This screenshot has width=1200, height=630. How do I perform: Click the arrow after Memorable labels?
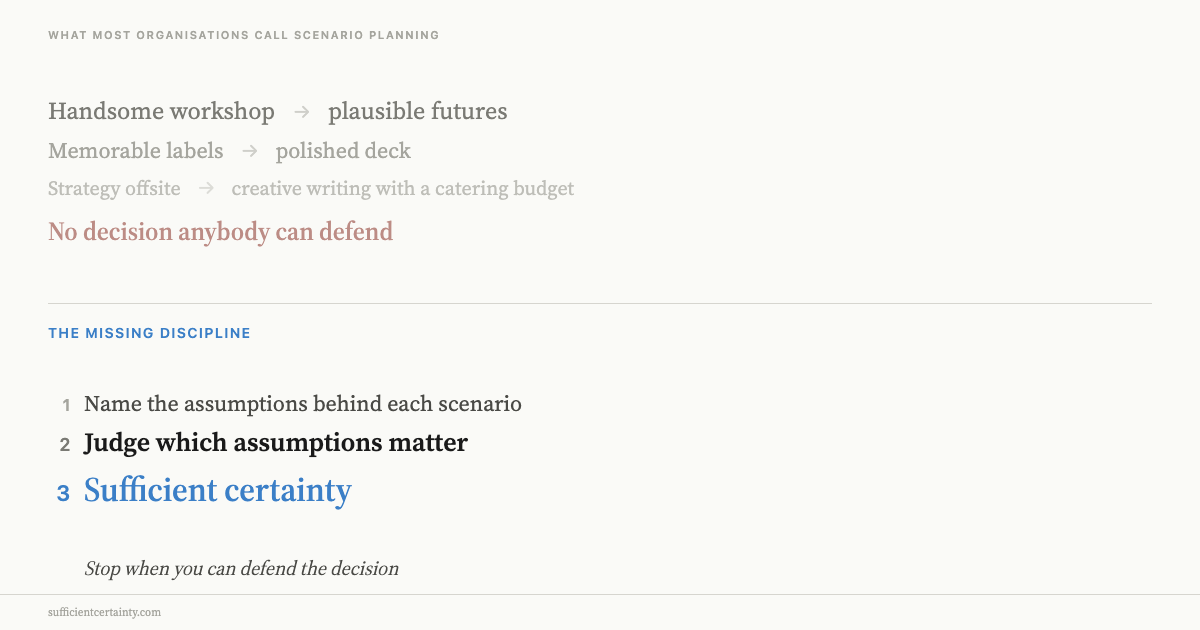coord(250,151)
